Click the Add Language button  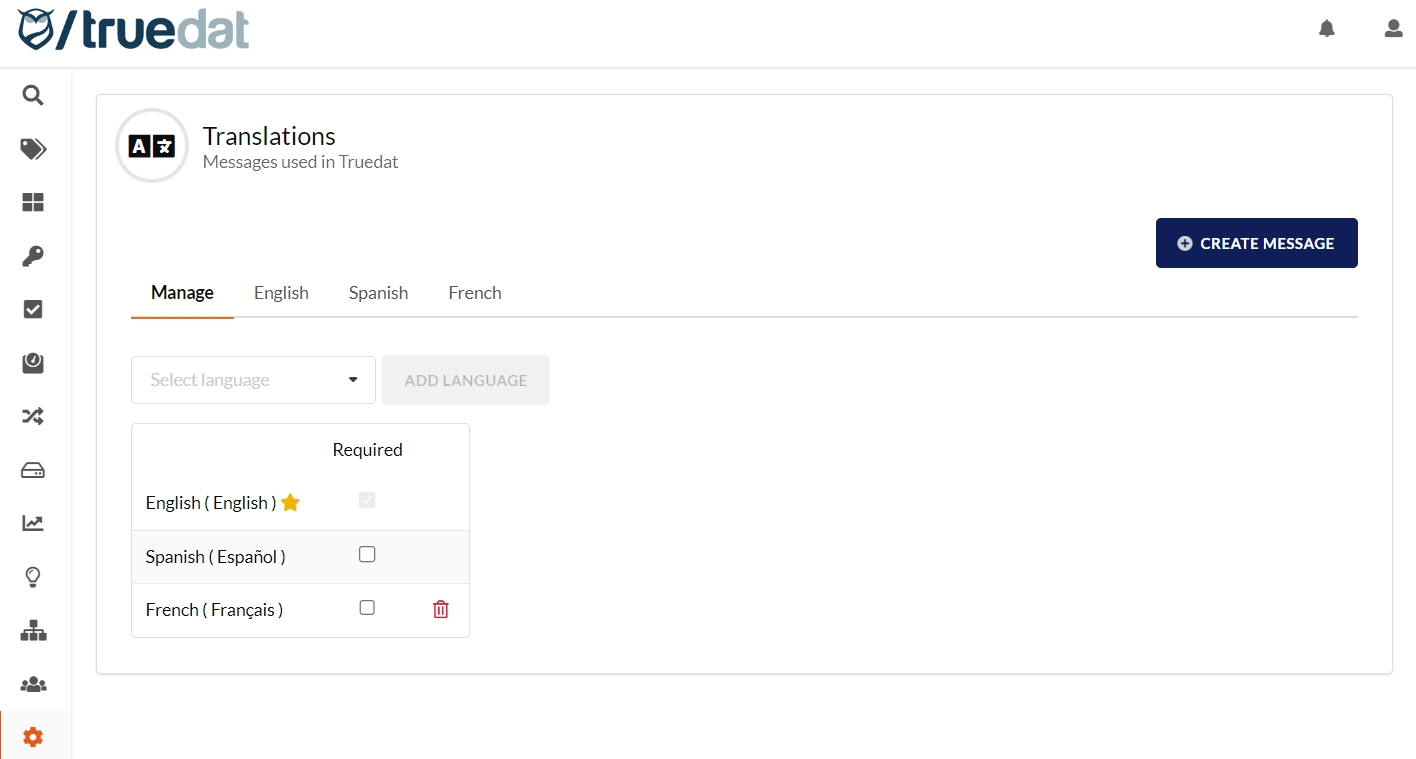coord(466,380)
